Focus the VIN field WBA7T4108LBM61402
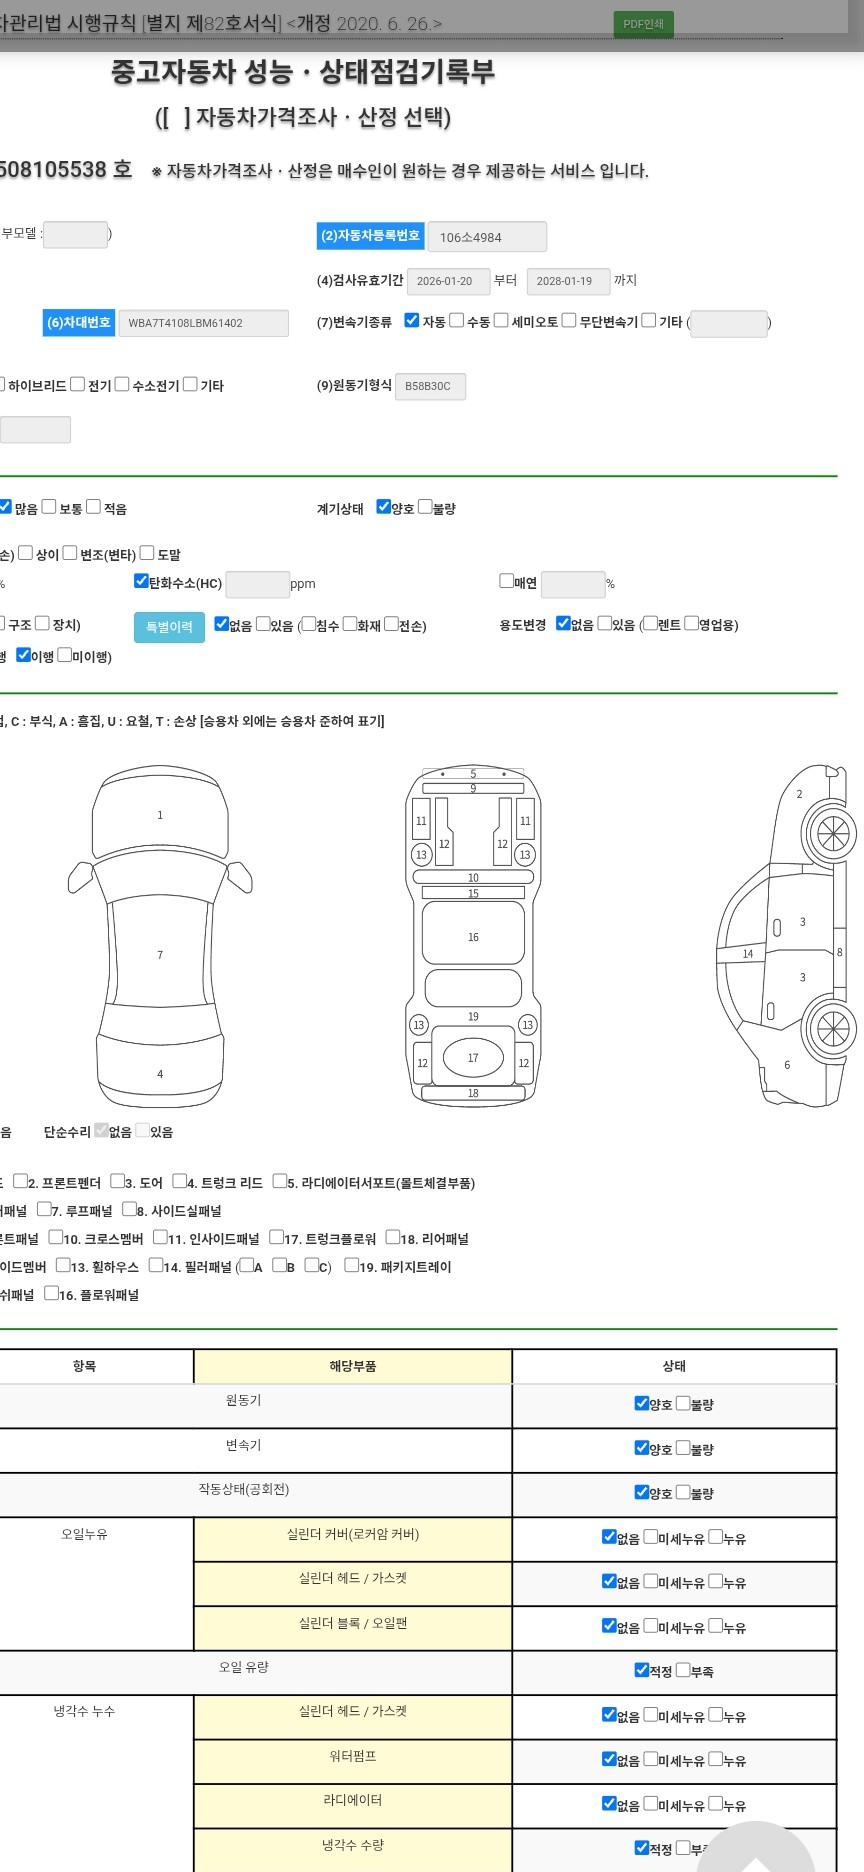This screenshot has height=1872, width=864. (x=203, y=323)
